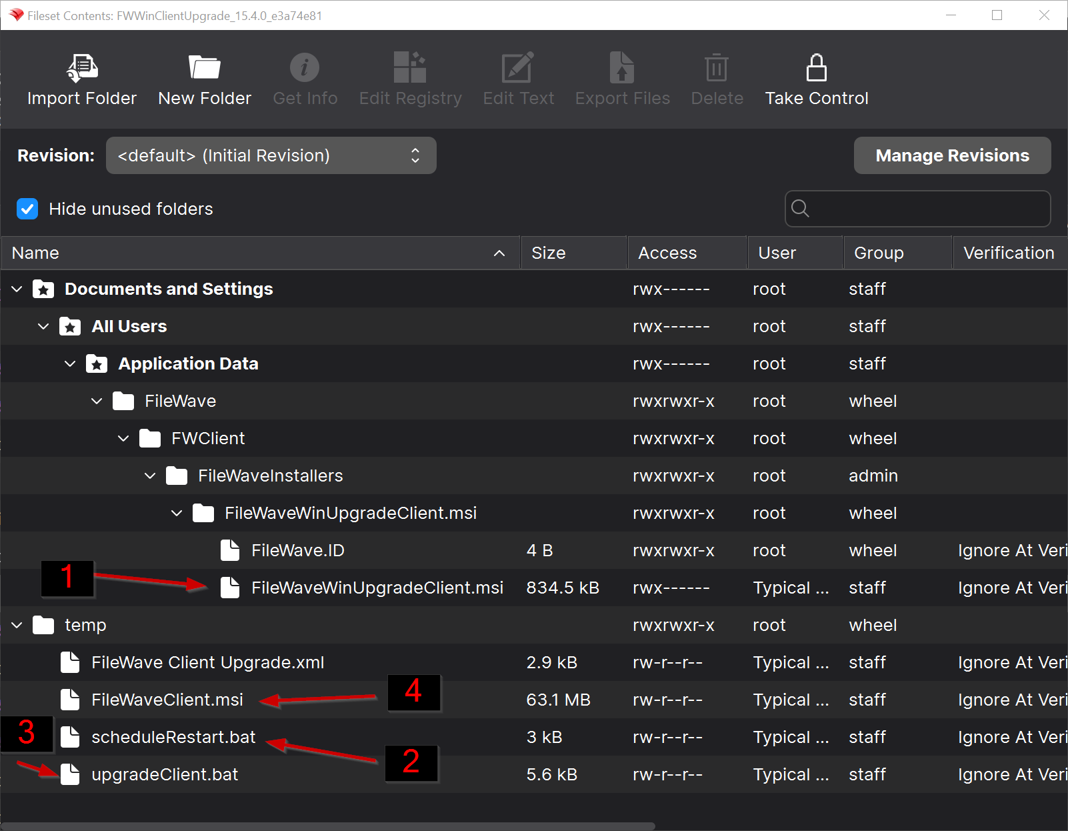Click the All Users starred folder icon
This screenshot has height=831, width=1068.
click(x=70, y=326)
